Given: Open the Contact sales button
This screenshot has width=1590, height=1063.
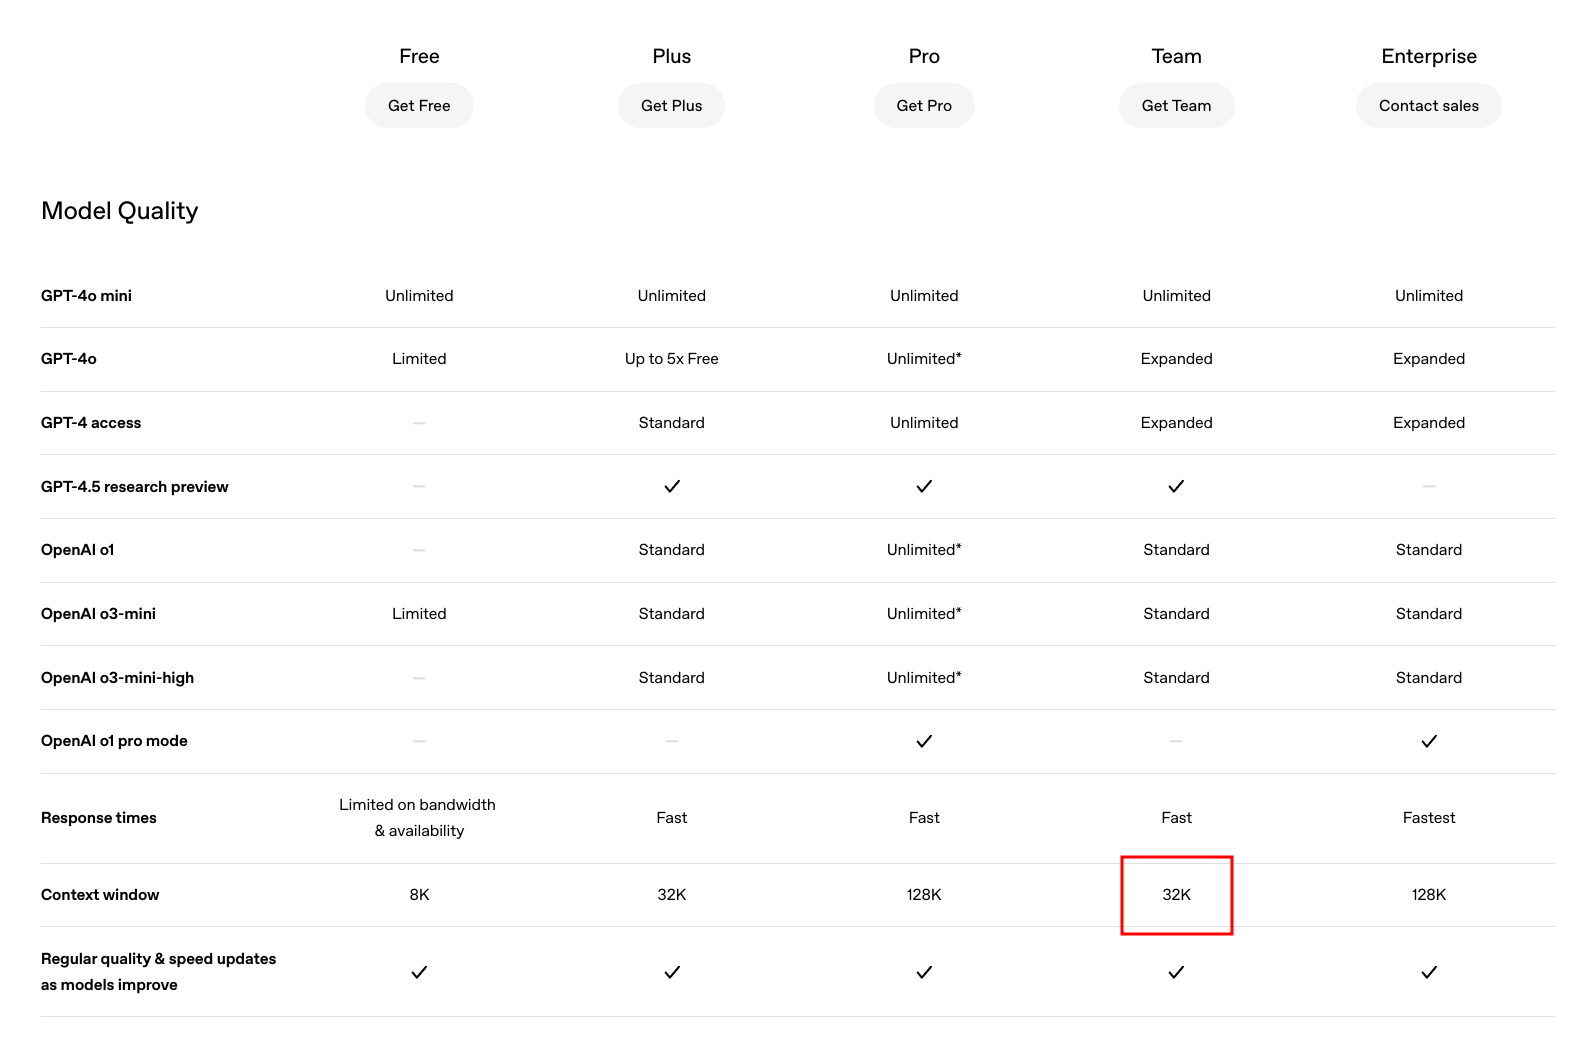Looking at the screenshot, I should point(1428,106).
